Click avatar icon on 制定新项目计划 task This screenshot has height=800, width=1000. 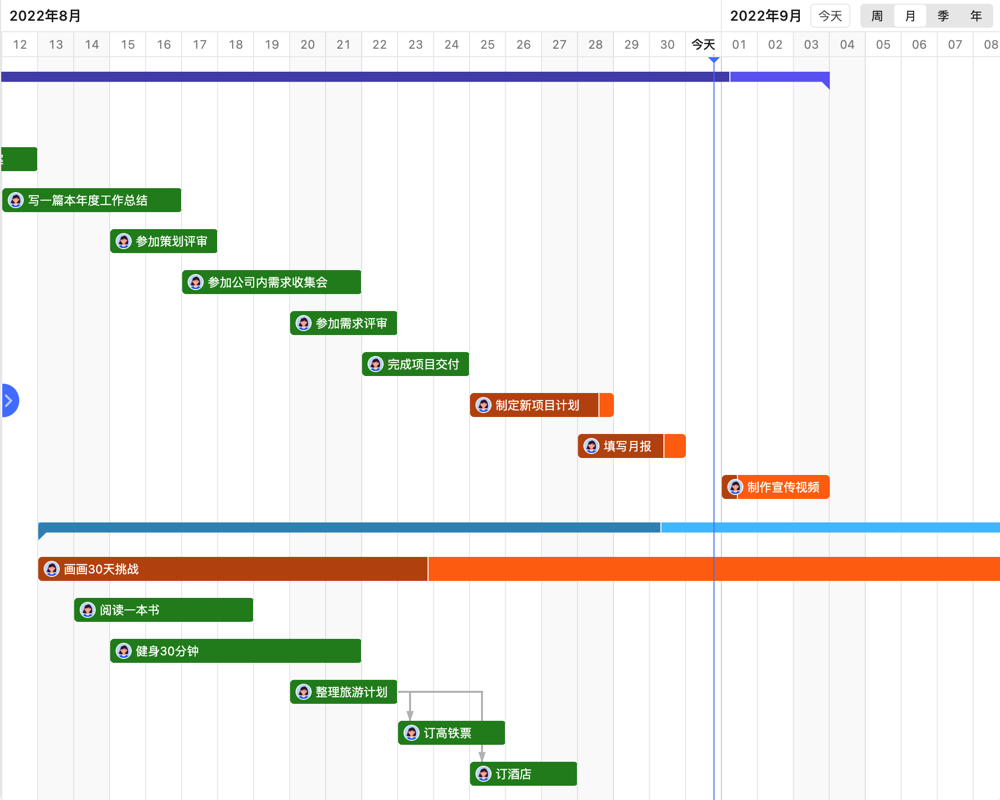(484, 405)
